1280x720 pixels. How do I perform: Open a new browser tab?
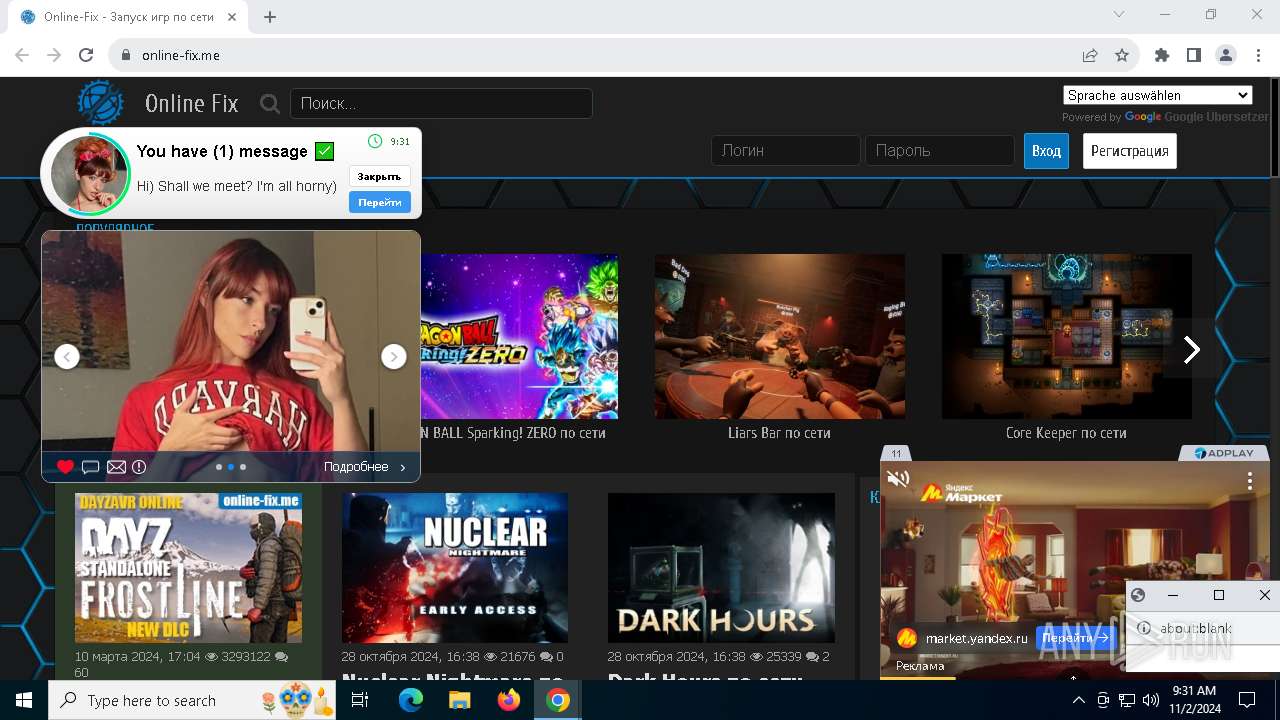[270, 16]
